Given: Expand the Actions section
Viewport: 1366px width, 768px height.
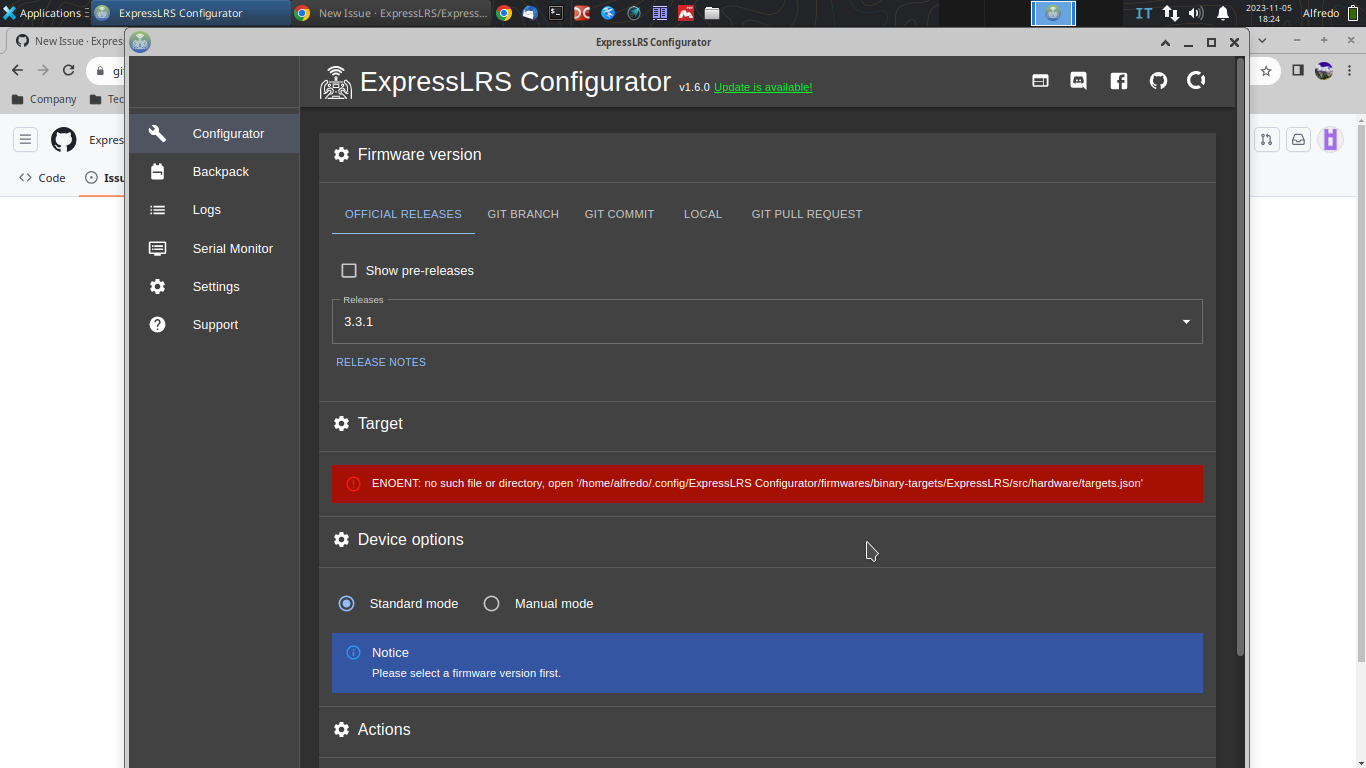Looking at the screenshot, I should tap(384, 729).
